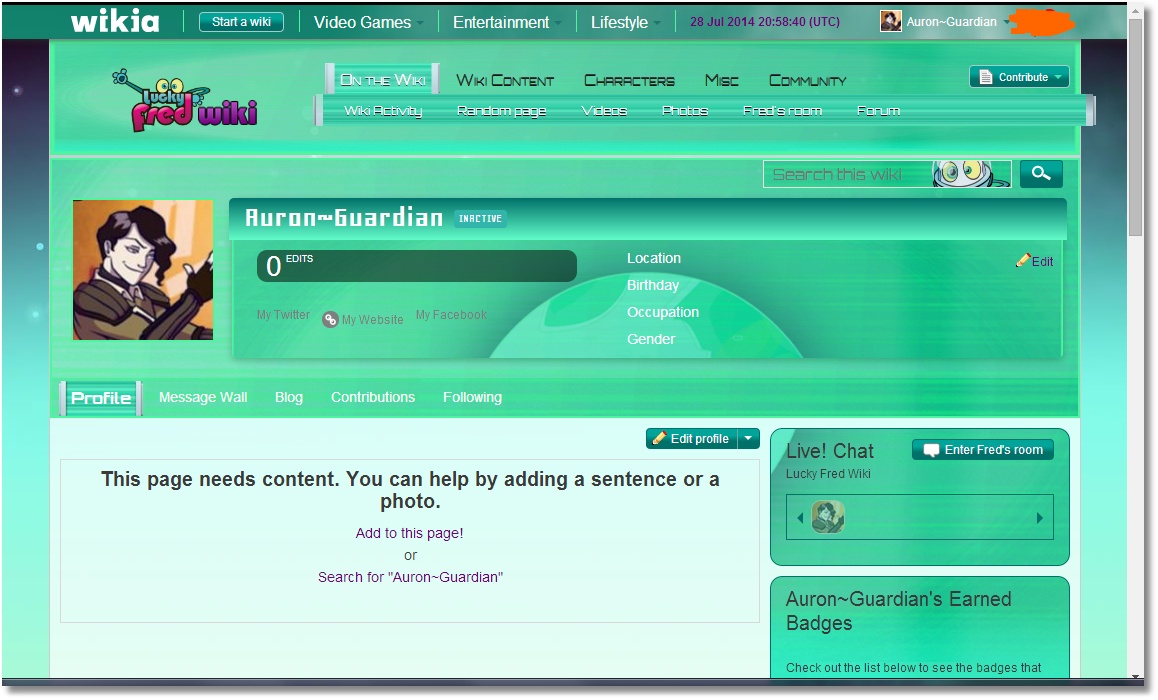Screen dimensions: 1158x700
Task: Click the small user avatar in top bar
Action: coord(891,21)
